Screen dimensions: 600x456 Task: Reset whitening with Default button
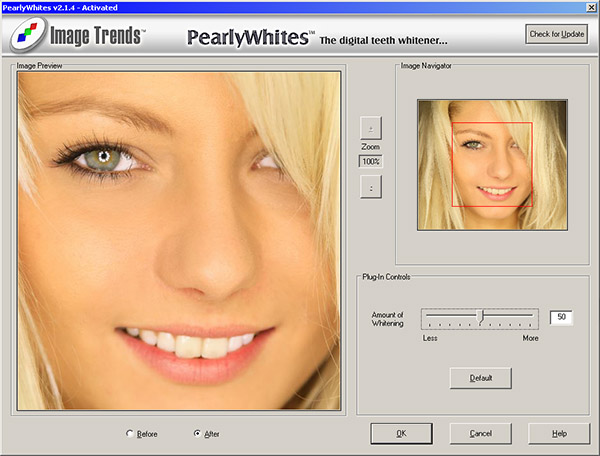(481, 378)
